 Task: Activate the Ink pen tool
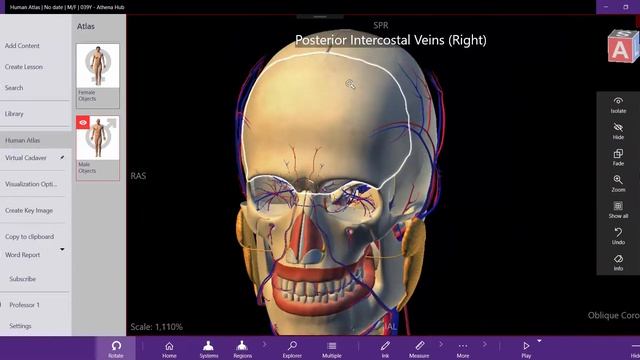point(385,349)
